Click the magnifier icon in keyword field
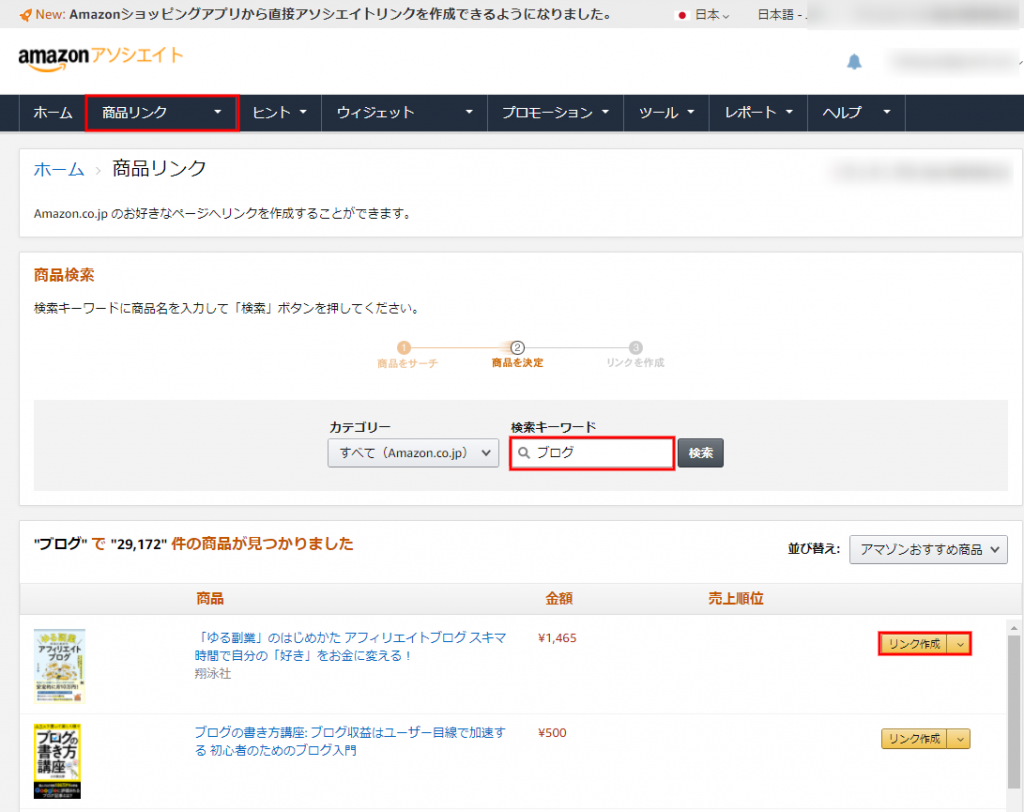 [524, 453]
